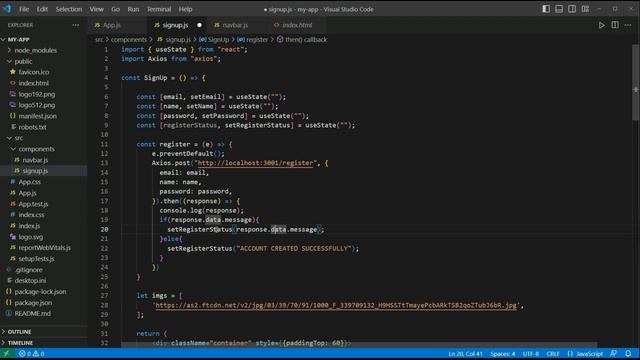Open the Terminal menu

click(159, 9)
